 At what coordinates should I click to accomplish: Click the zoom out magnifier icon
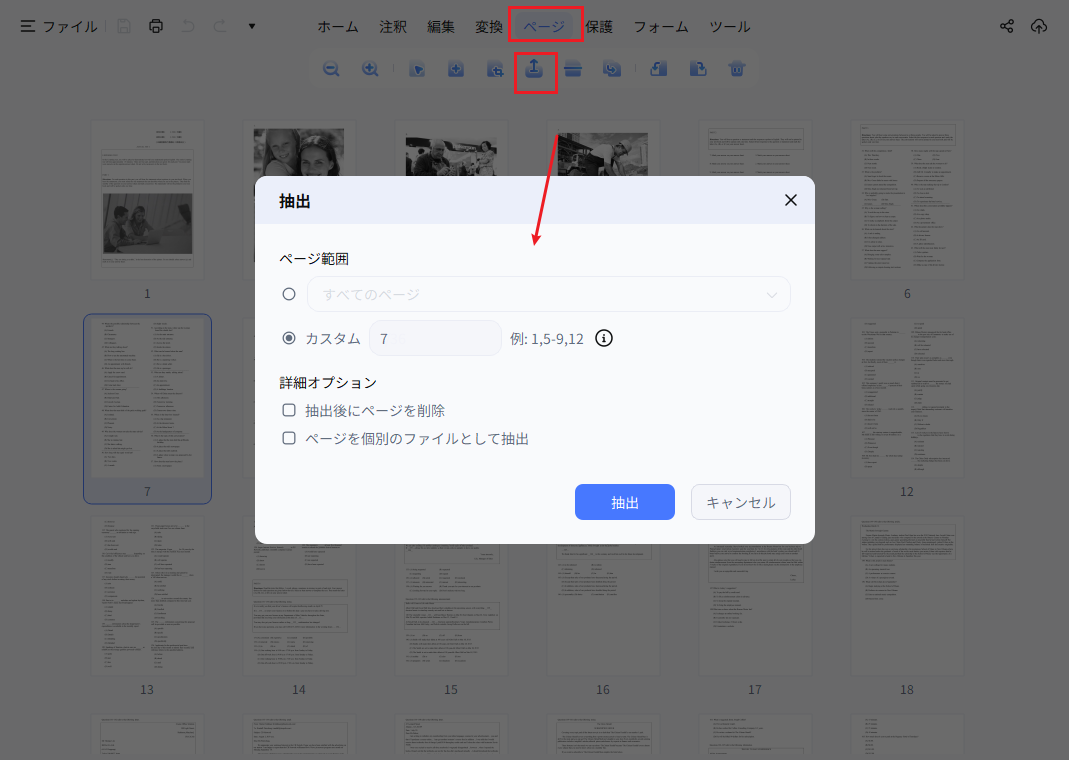click(331, 69)
